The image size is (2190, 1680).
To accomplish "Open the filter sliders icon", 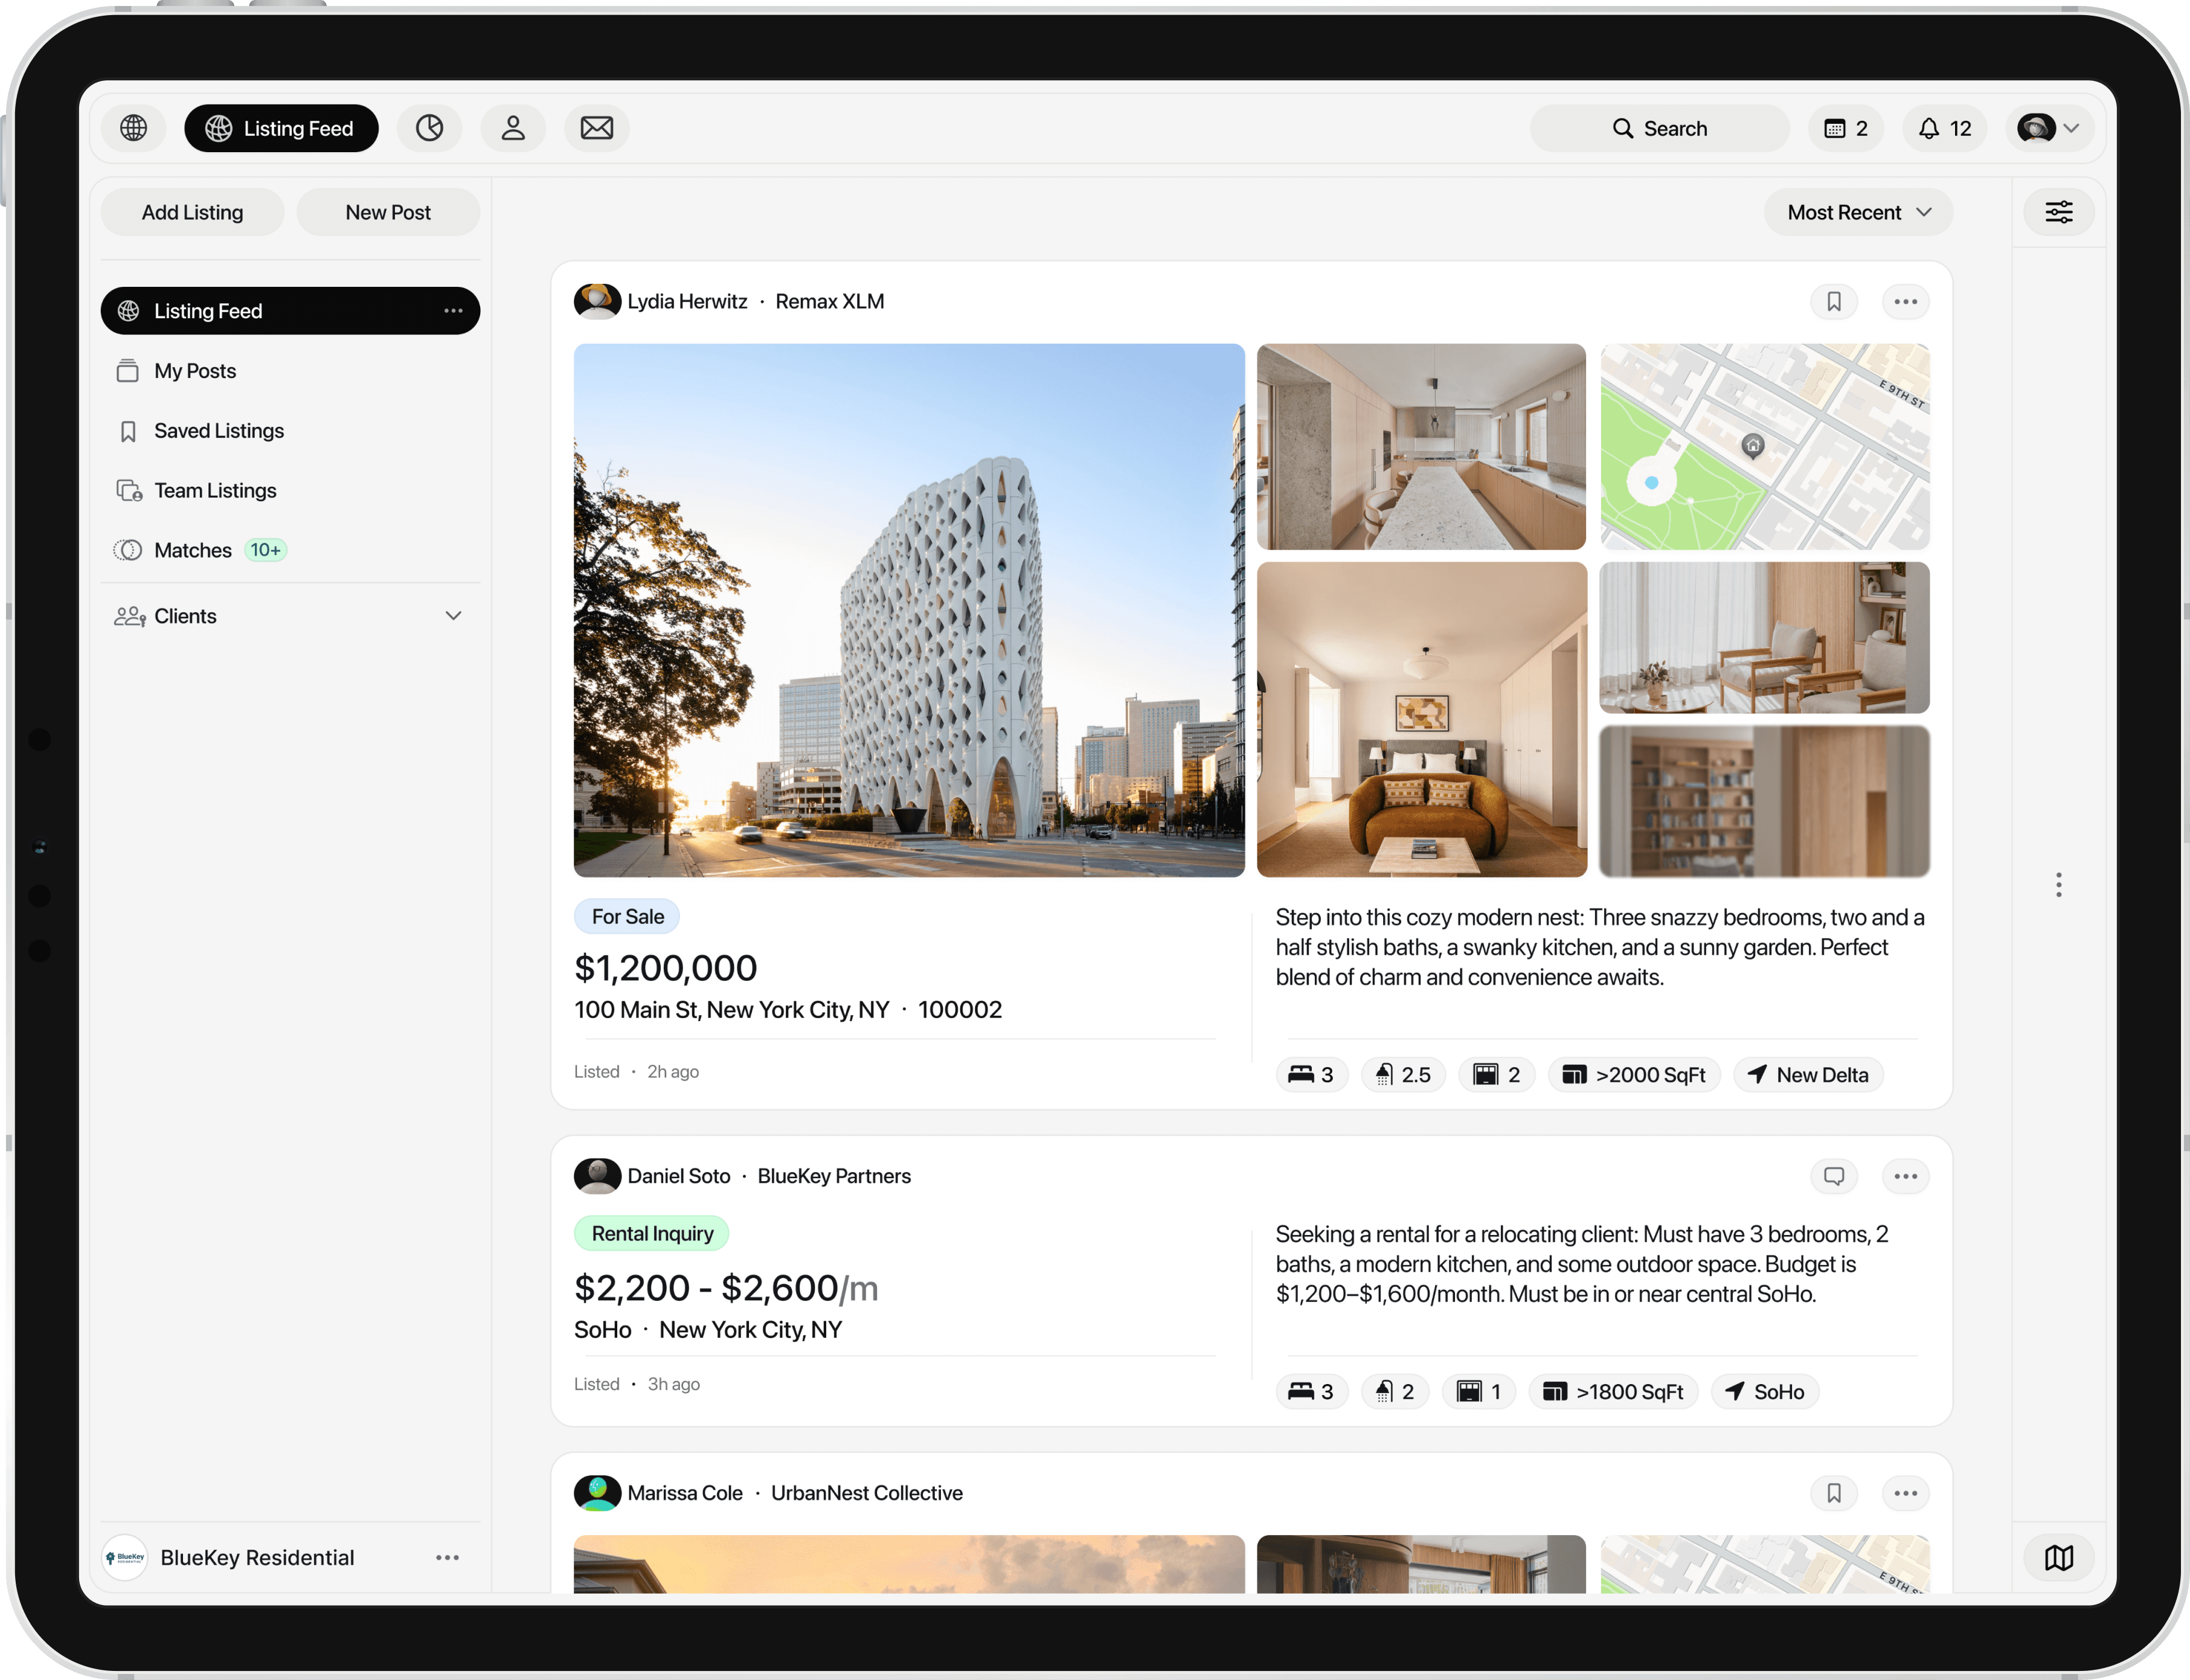I will pyautogui.click(x=2058, y=212).
